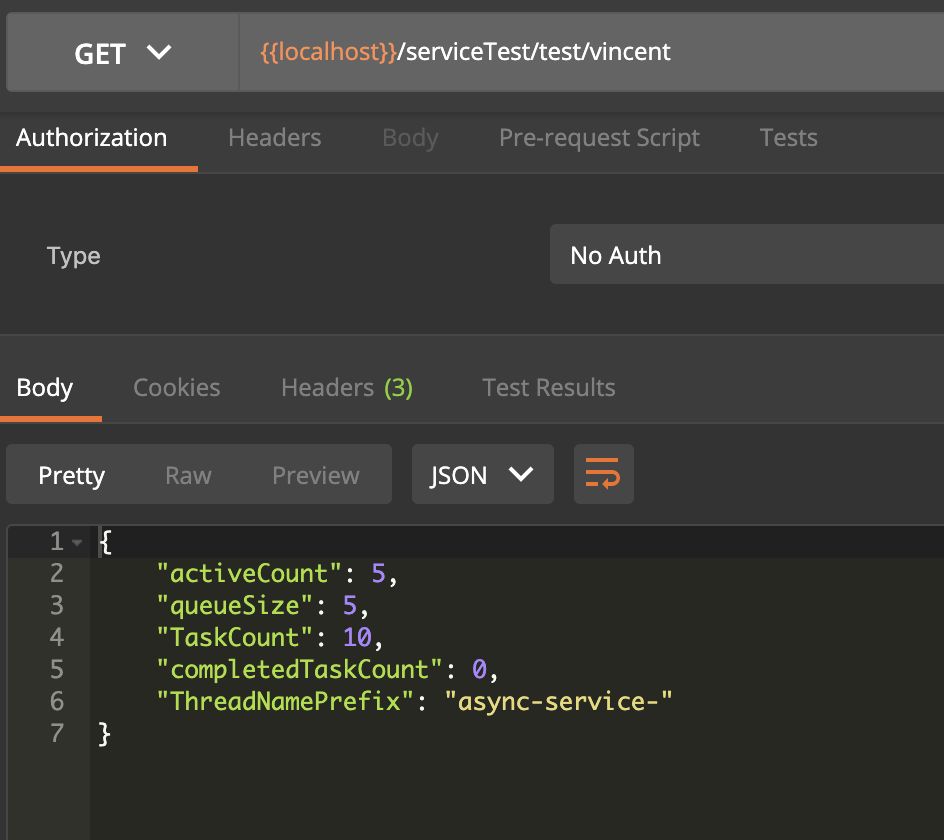
Task: Collapse the JSON object at line 1
Action: (x=76, y=543)
